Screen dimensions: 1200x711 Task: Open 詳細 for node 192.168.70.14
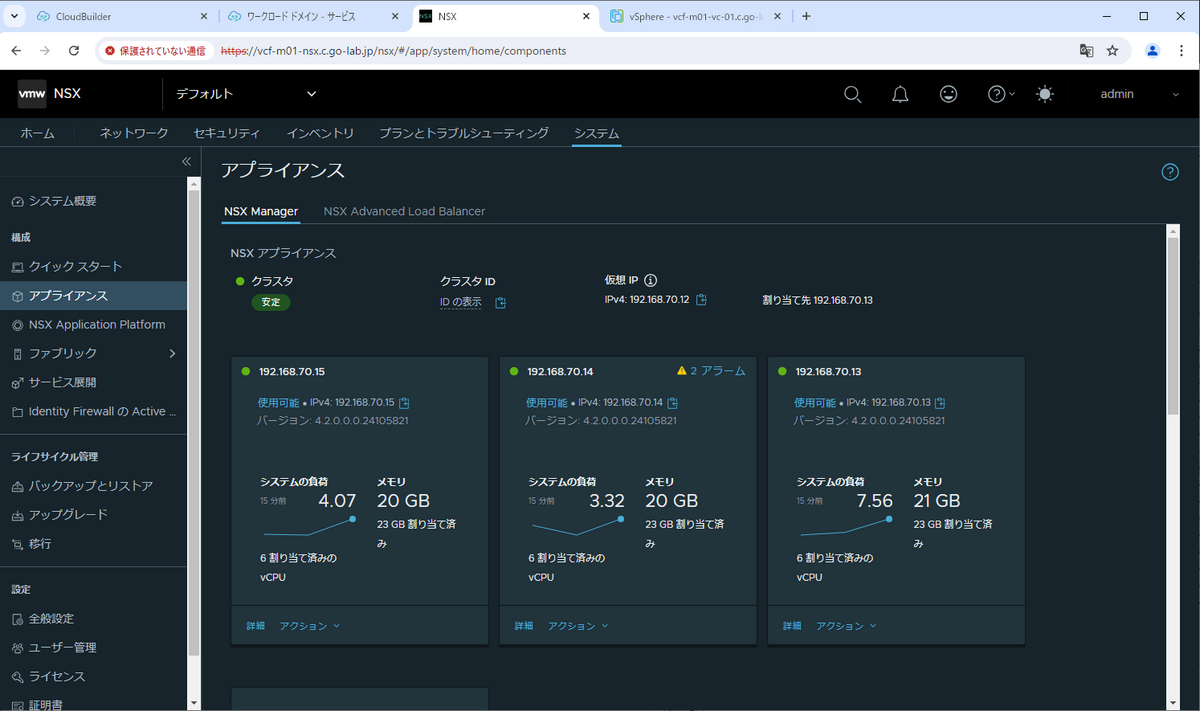point(524,626)
